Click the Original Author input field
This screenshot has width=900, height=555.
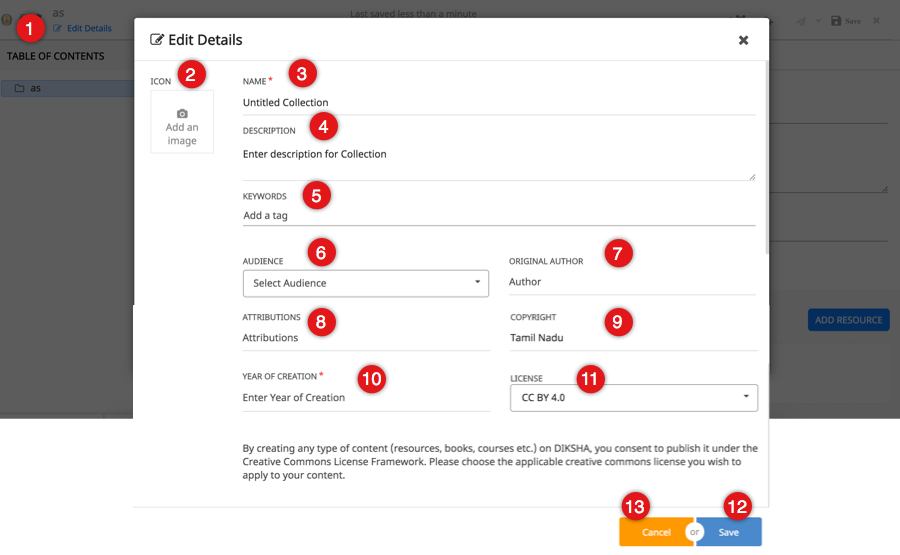tap(632, 282)
